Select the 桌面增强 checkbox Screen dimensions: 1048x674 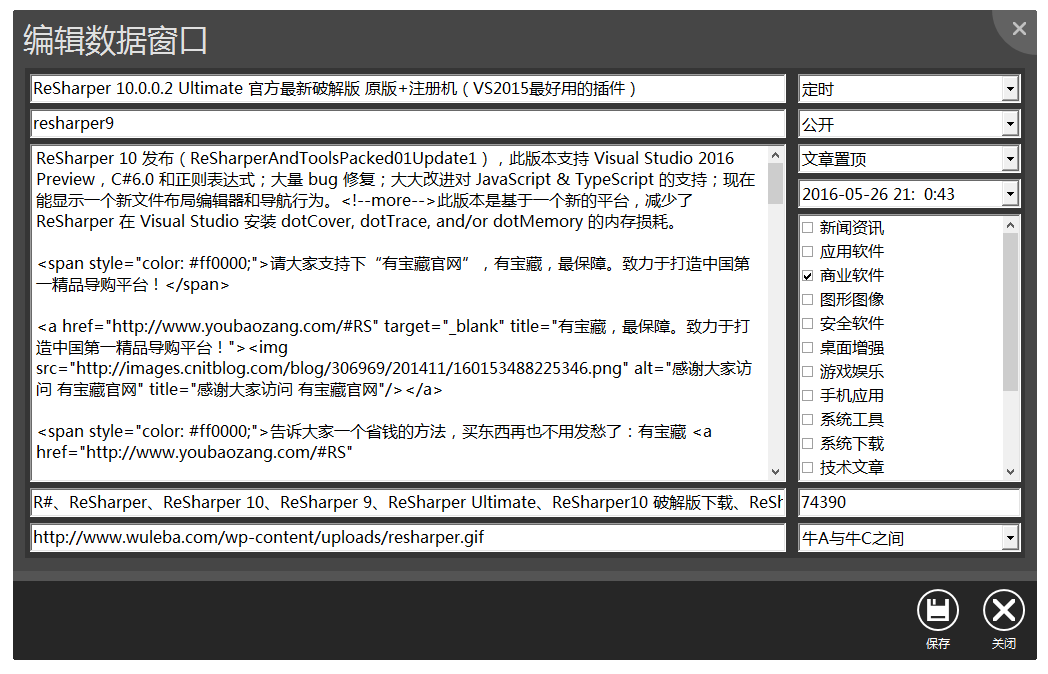pos(807,348)
